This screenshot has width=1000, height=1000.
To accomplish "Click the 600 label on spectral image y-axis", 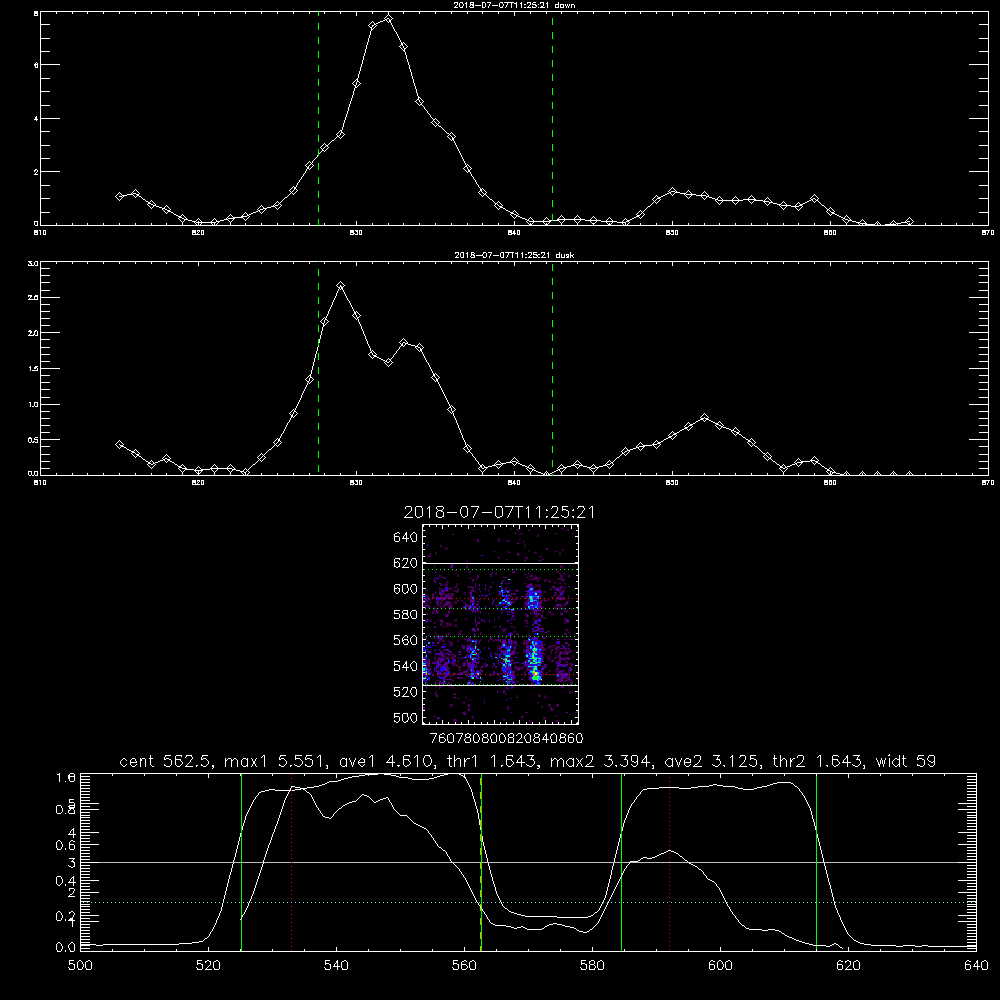I will click(405, 589).
